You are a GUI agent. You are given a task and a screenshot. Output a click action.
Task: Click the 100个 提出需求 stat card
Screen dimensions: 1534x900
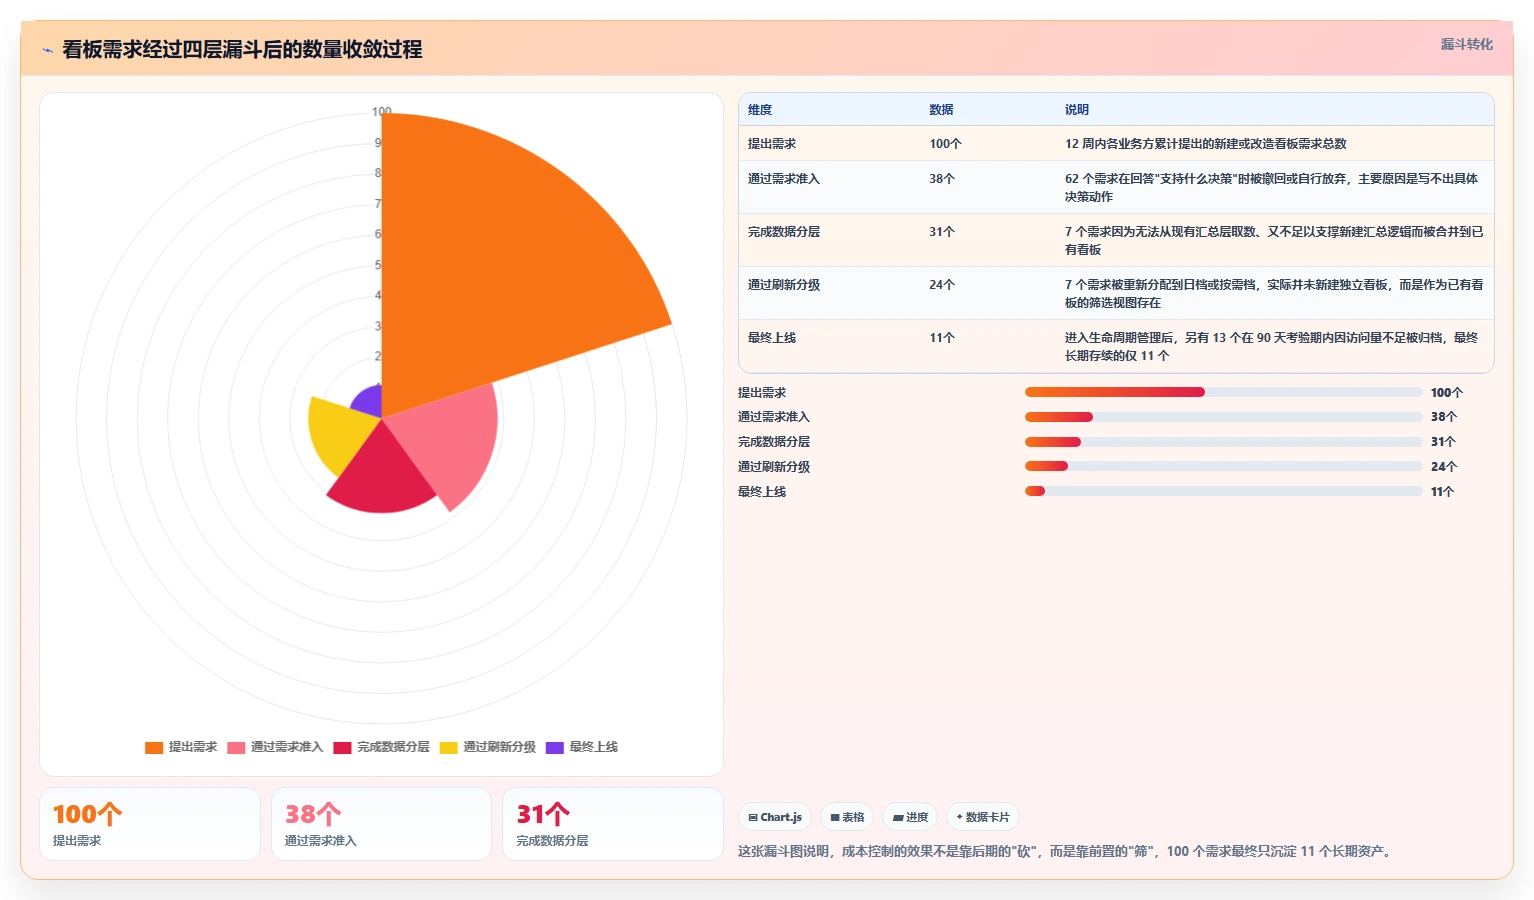pos(150,824)
